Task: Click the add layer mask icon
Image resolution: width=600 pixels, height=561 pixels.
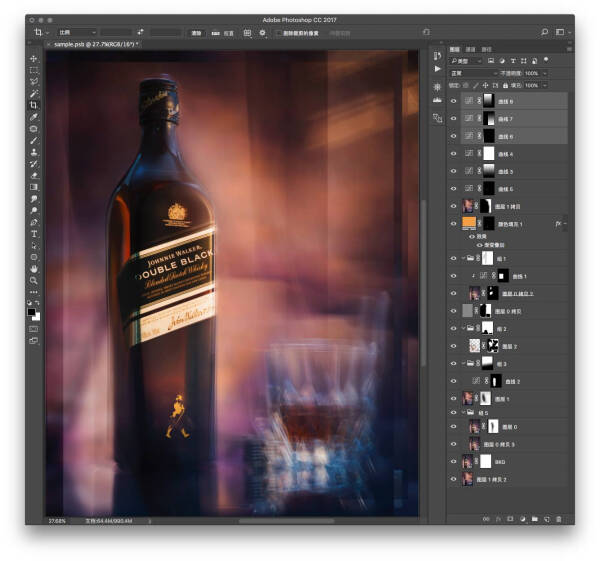Action: tap(510, 519)
